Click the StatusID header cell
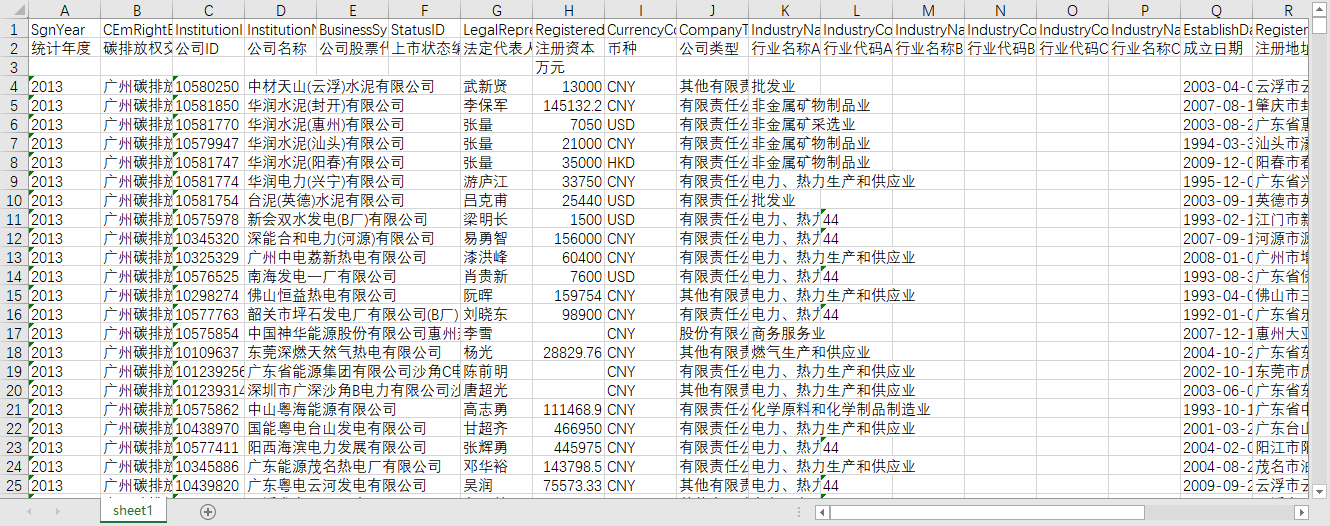This screenshot has height=526, width=1330. pyautogui.click(x=425, y=29)
